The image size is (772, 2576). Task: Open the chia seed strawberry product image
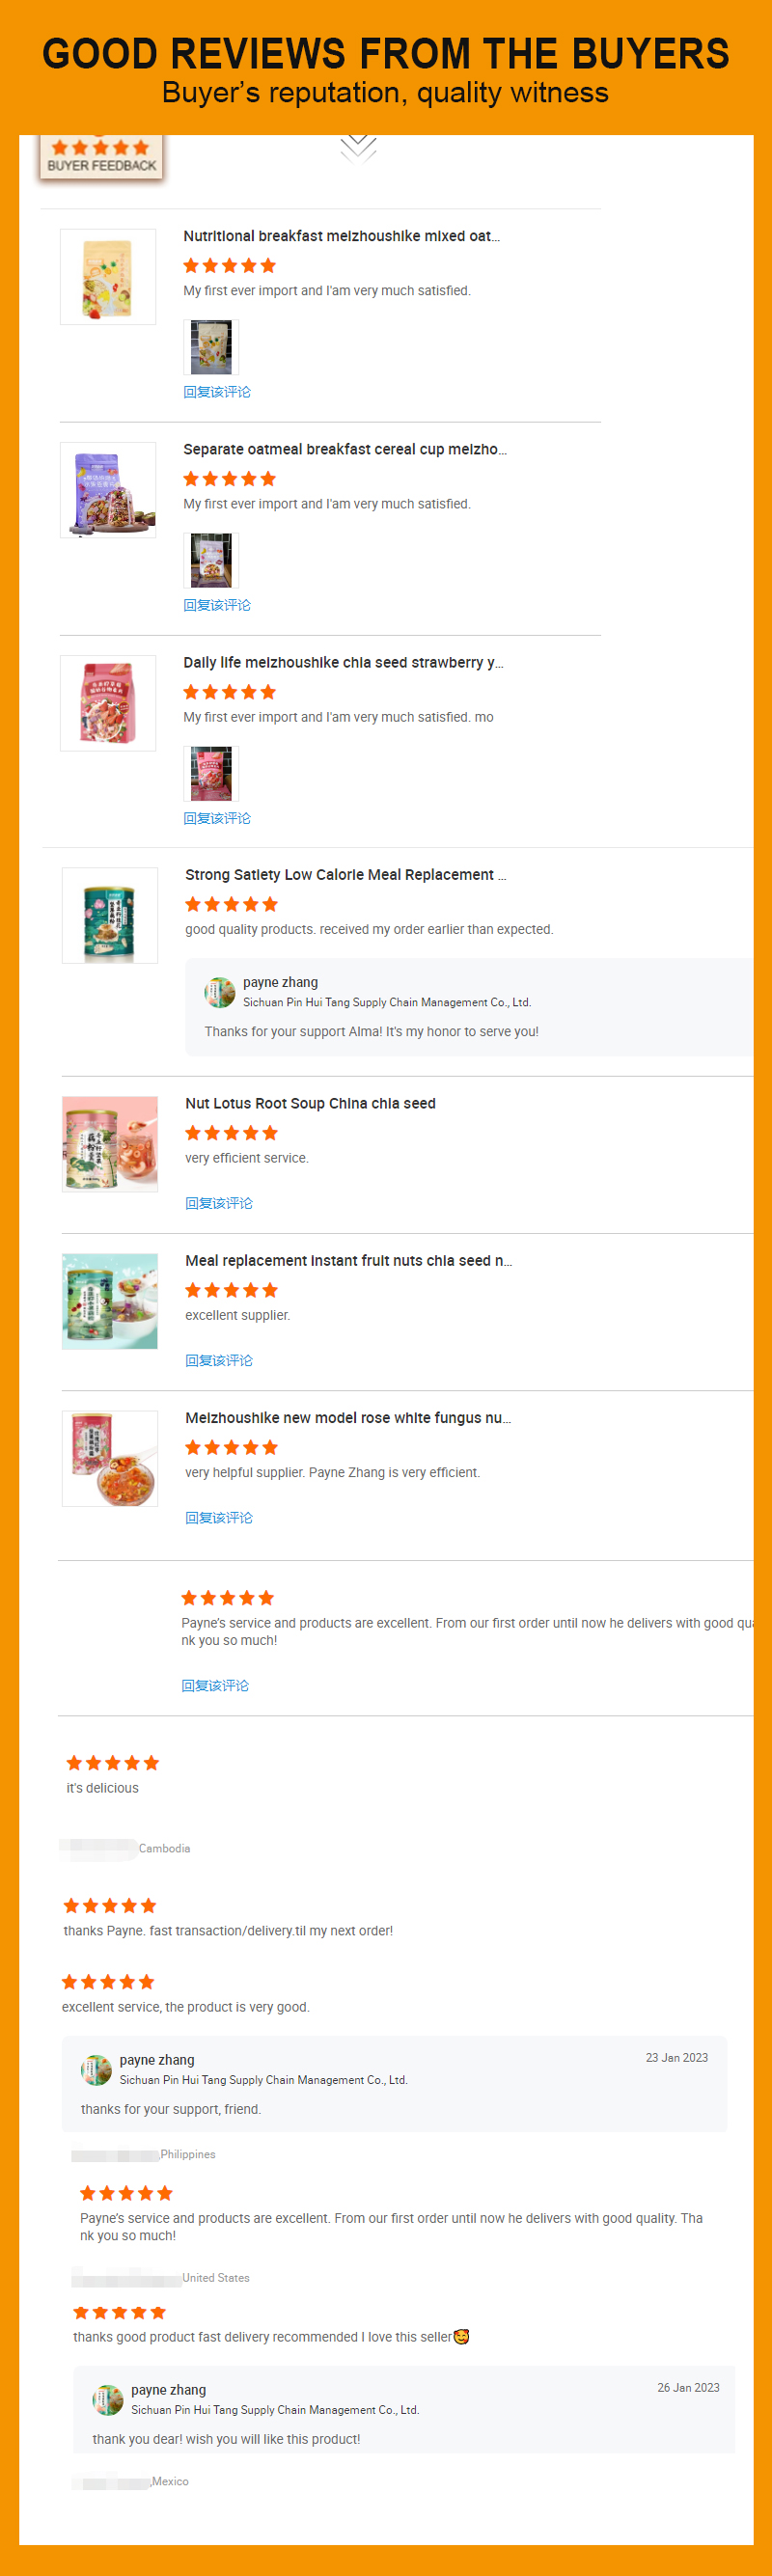pyautogui.click(x=108, y=703)
